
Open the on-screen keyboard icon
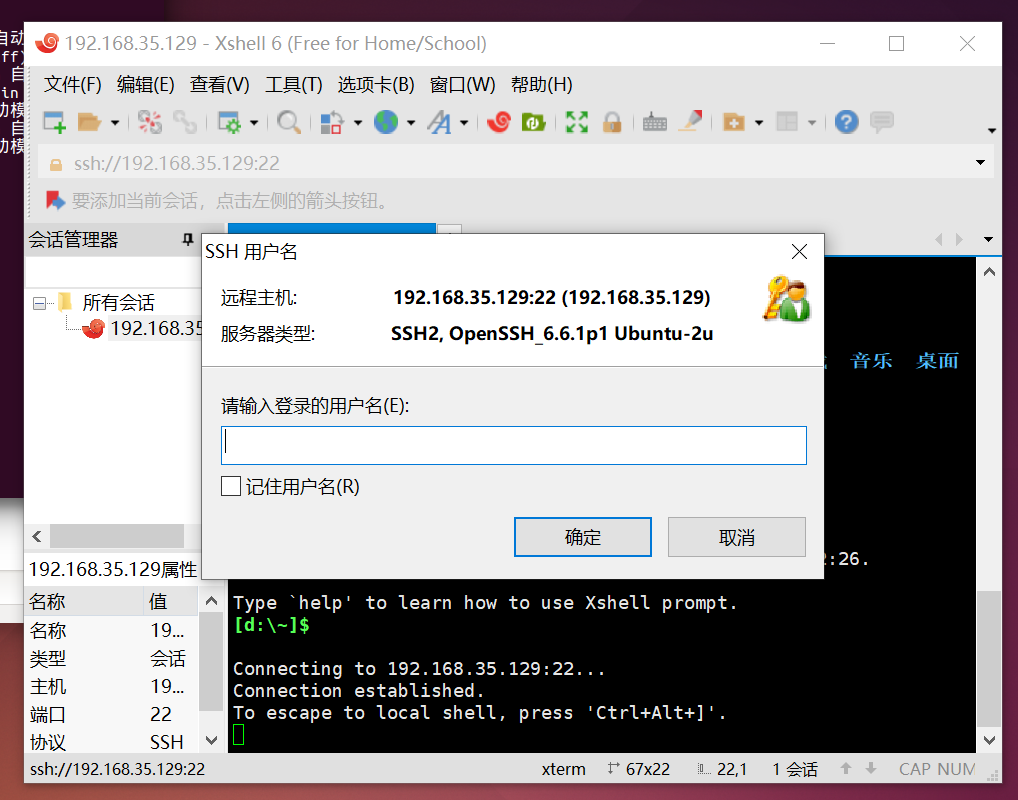pyautogui.click(x=654, y=122)
